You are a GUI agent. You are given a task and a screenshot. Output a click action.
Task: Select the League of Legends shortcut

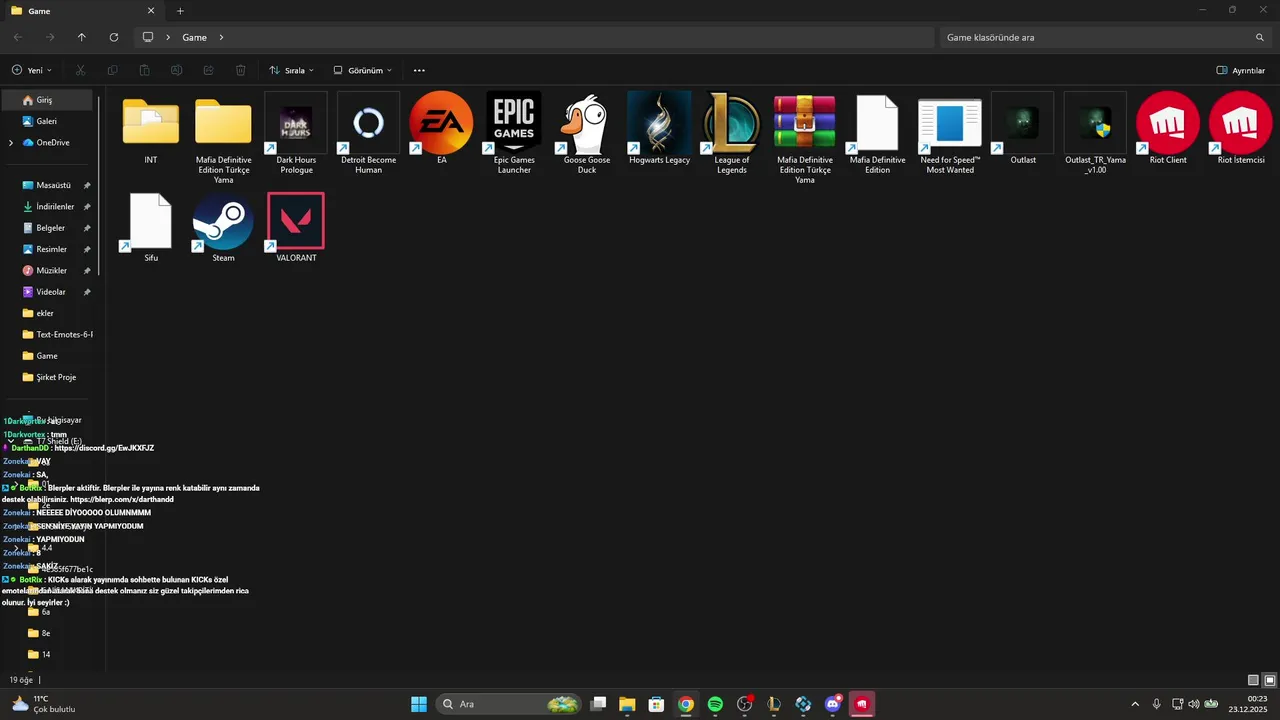[732, 132]
